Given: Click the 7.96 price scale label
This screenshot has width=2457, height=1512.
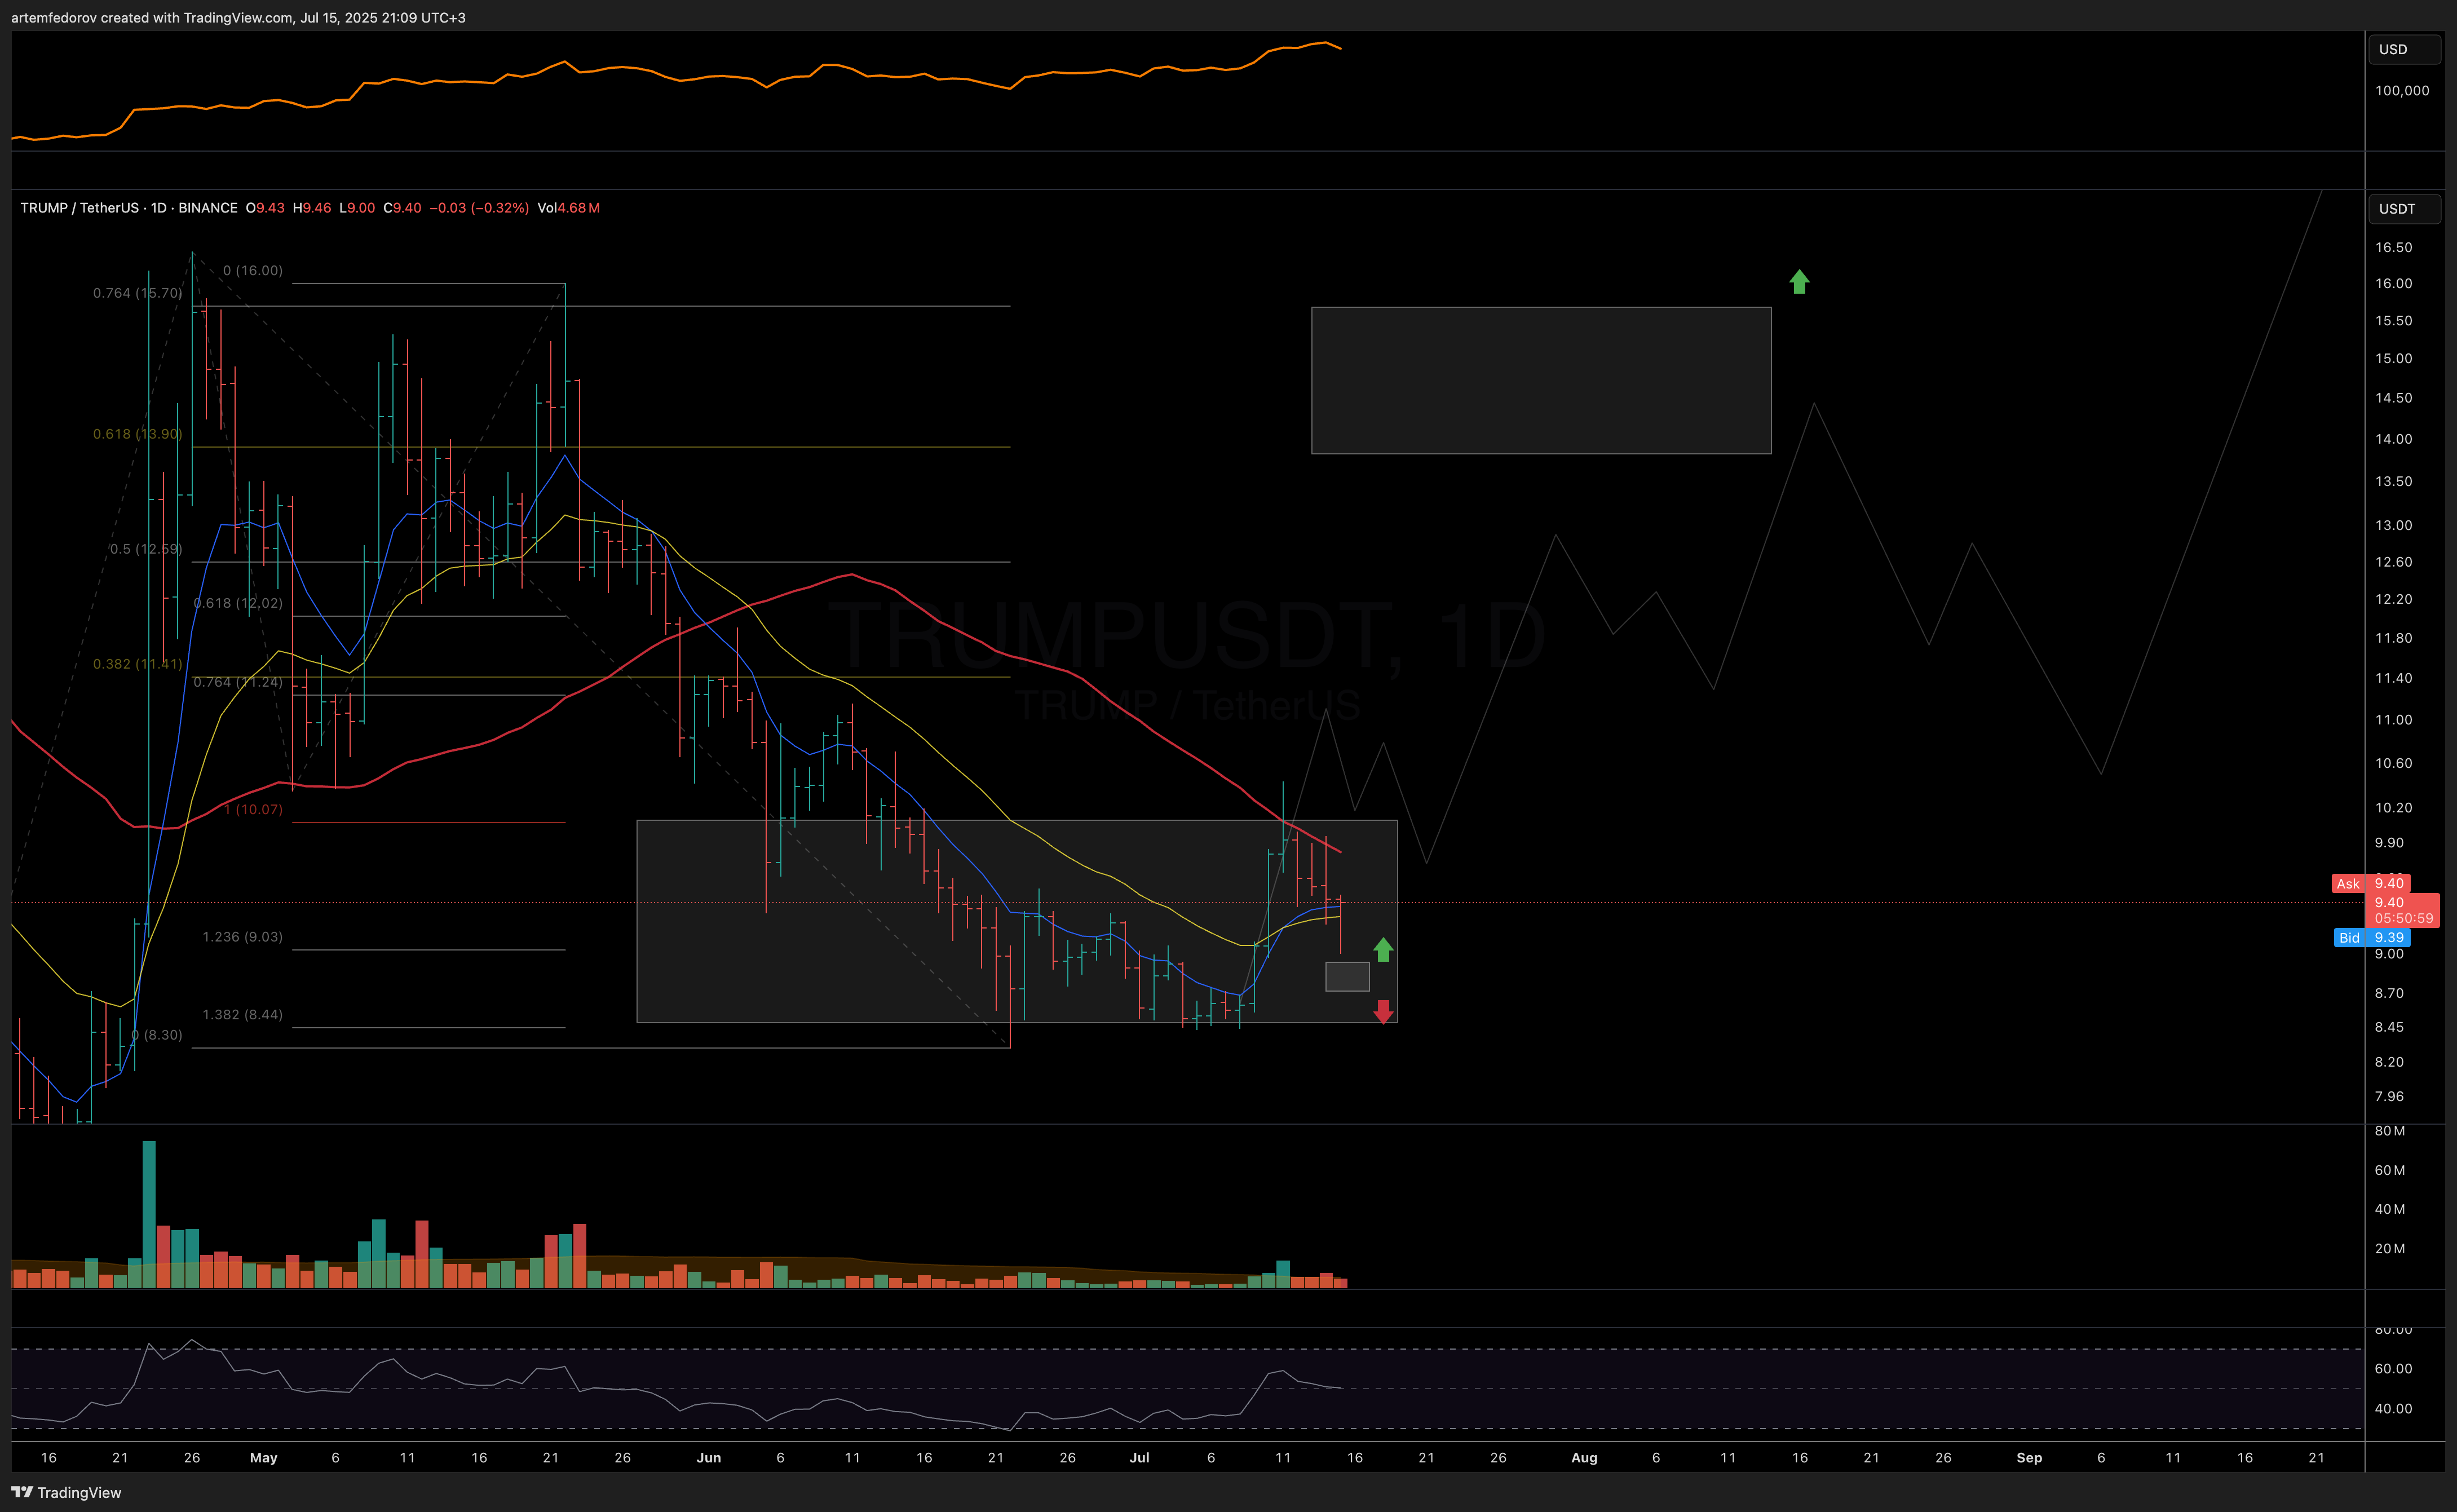Looking at the screenshot, I should (2389, 1096).
